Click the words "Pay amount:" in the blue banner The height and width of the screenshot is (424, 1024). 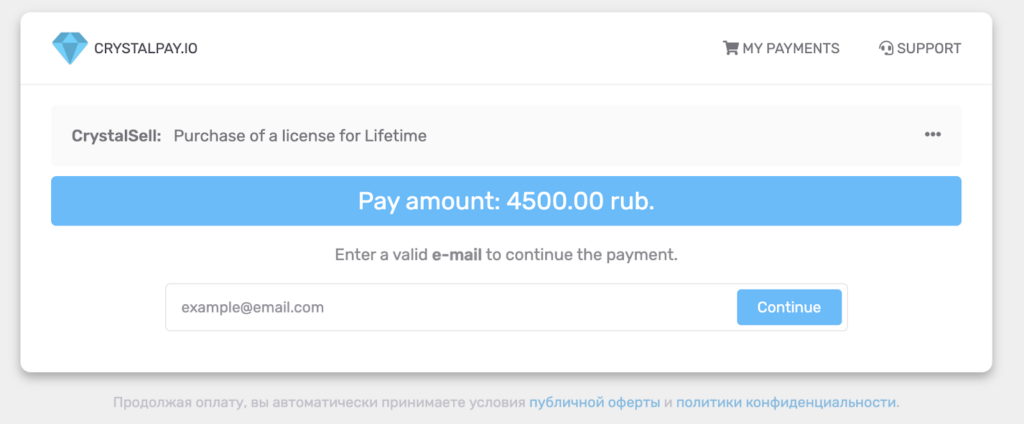(430, 201)
